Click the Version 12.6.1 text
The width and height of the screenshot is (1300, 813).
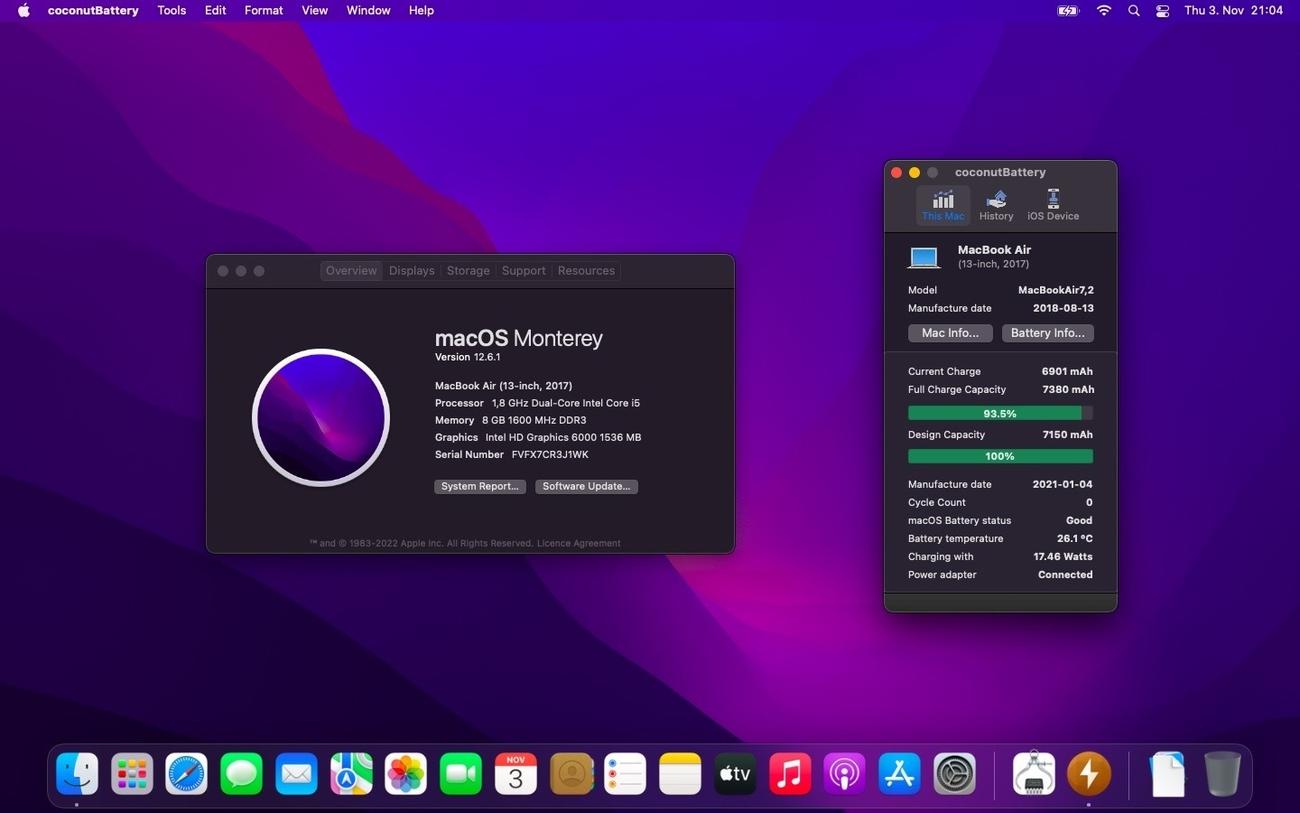point(467,357)
